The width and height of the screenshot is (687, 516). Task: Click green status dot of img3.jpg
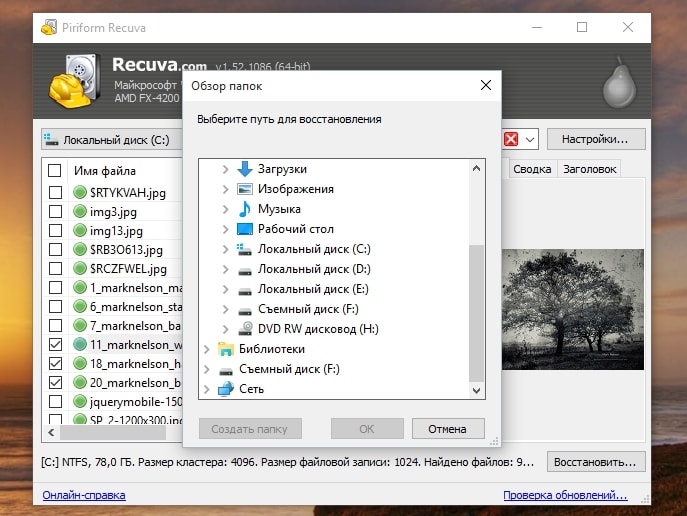click(x=80, y=211)
